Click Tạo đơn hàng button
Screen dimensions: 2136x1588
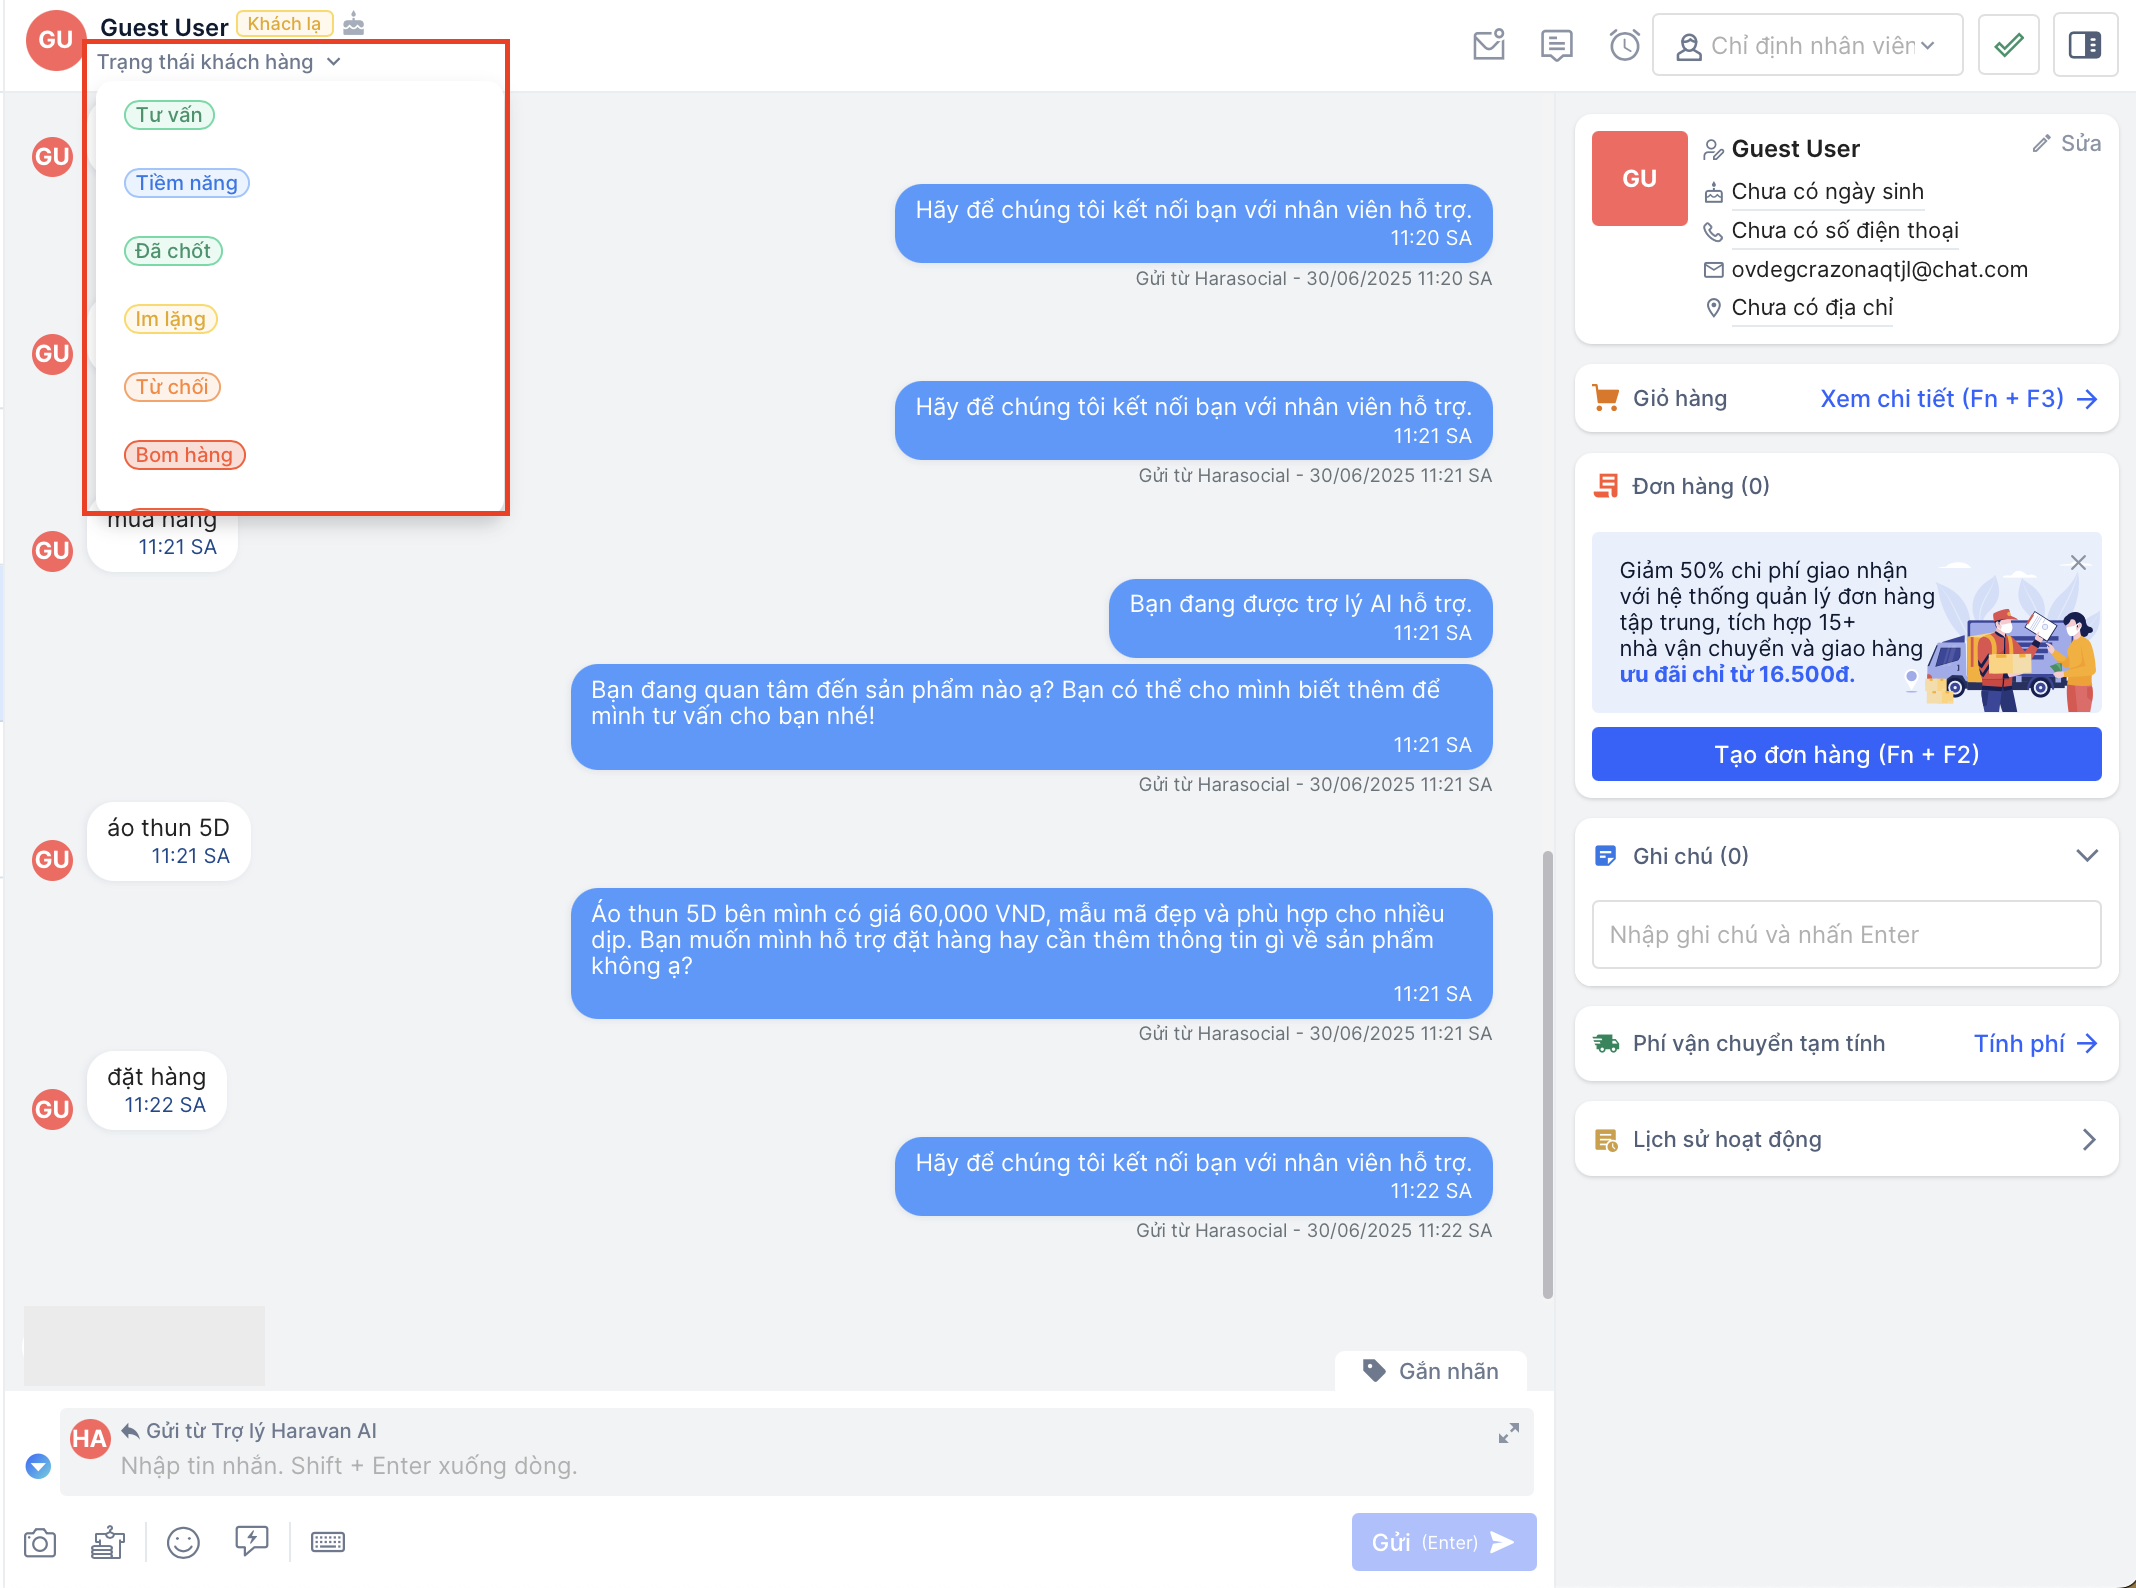1847,754
